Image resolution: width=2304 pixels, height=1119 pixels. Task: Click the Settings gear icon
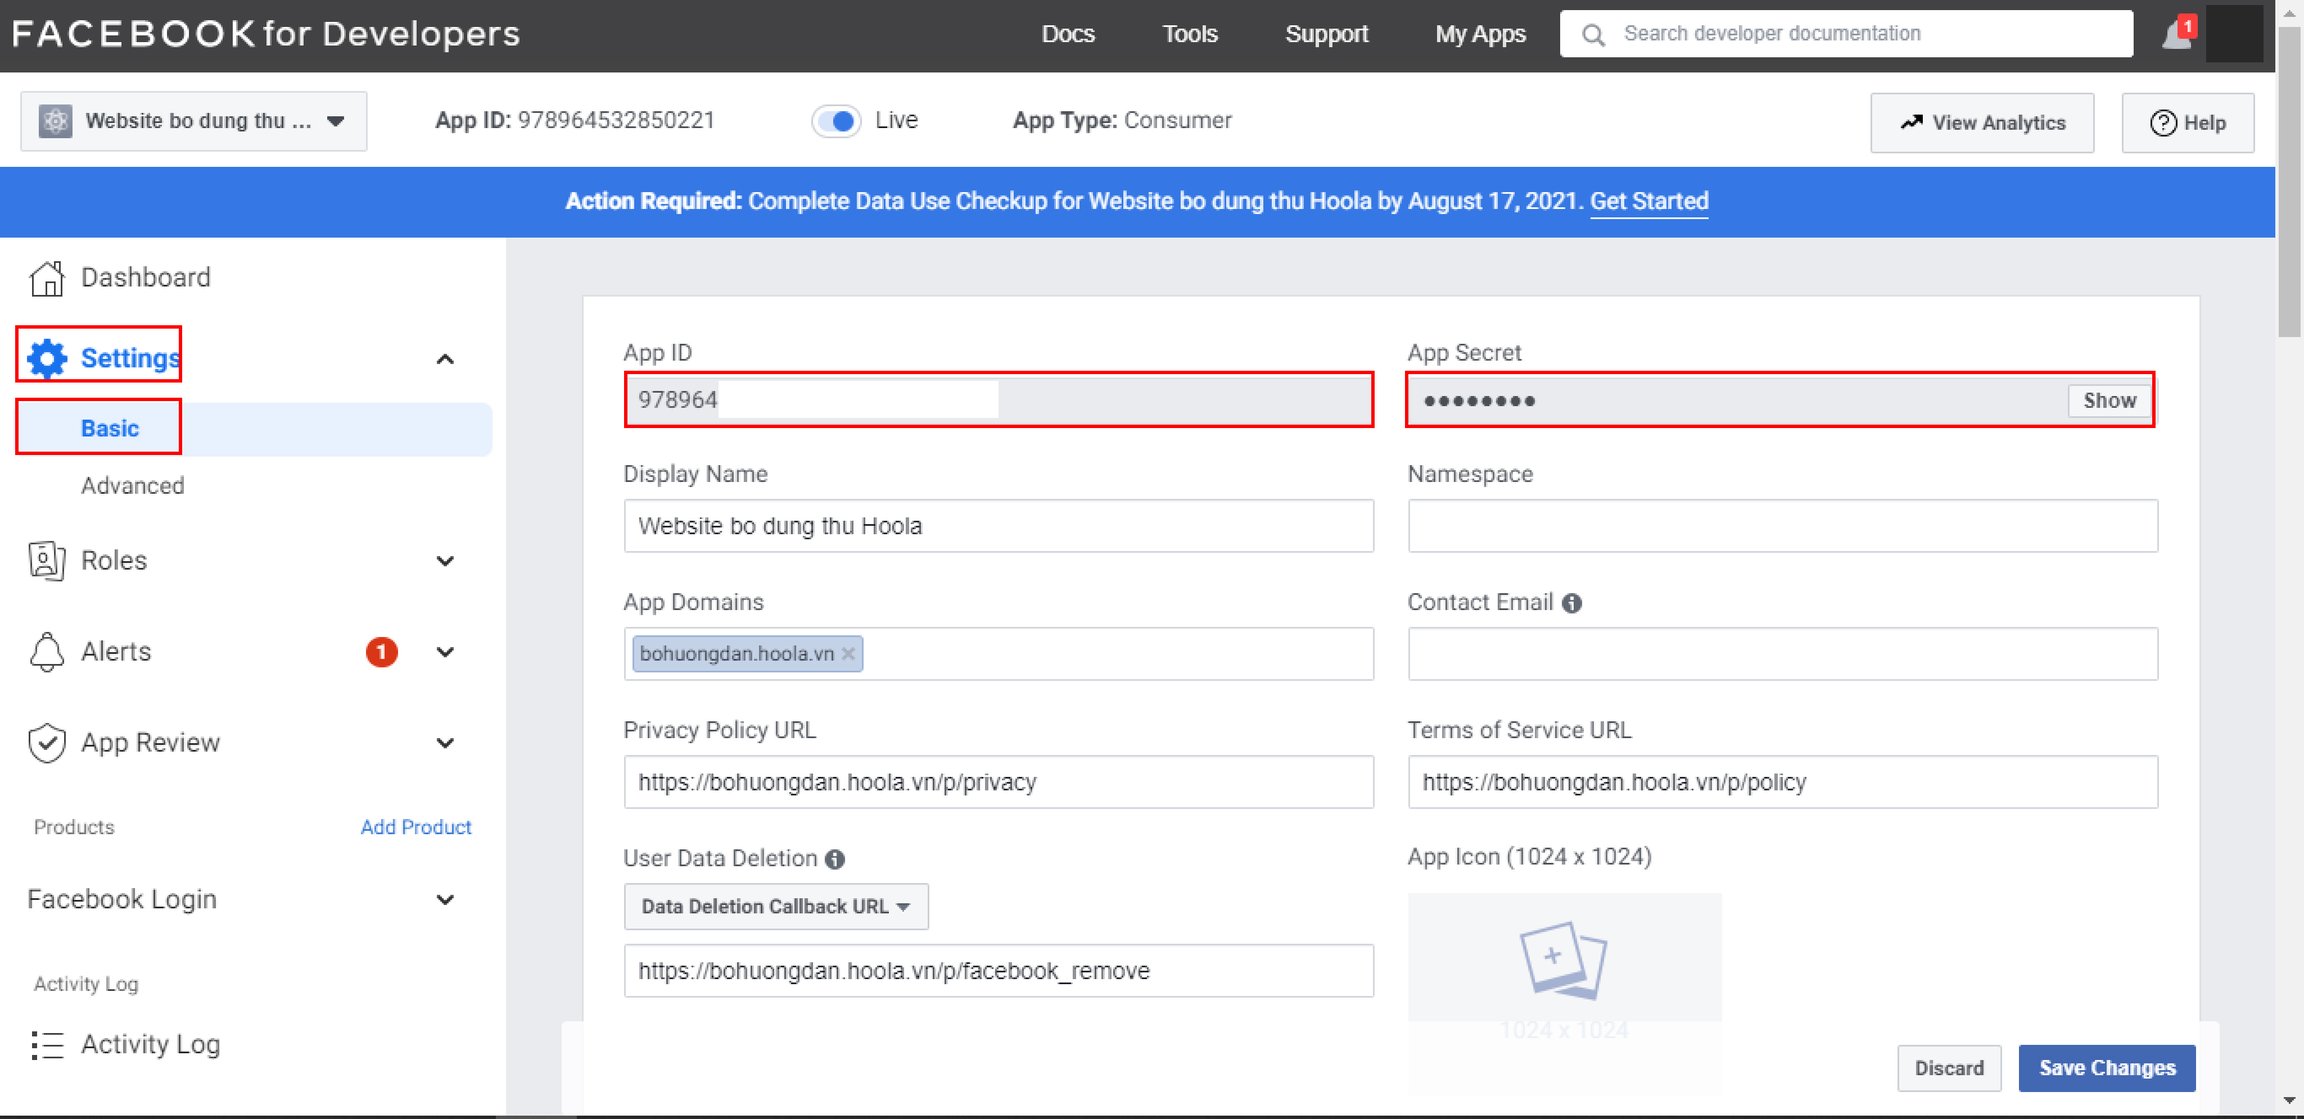(47, 358)
